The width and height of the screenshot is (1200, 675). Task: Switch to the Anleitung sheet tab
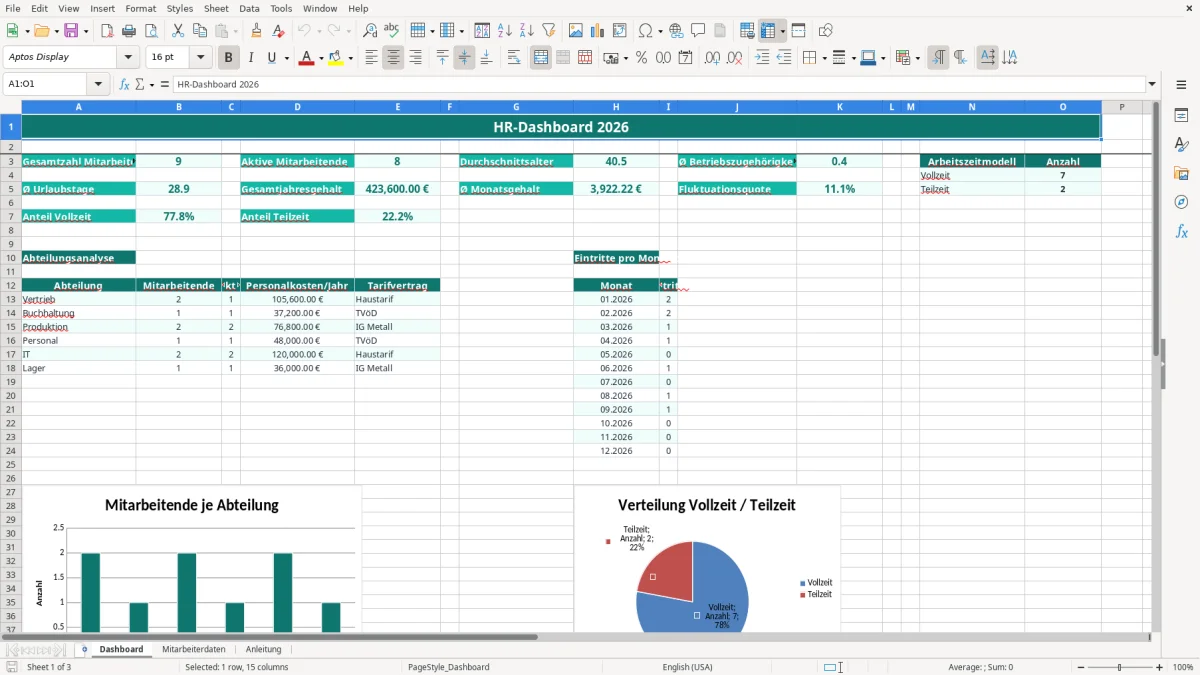pos(264,649)
